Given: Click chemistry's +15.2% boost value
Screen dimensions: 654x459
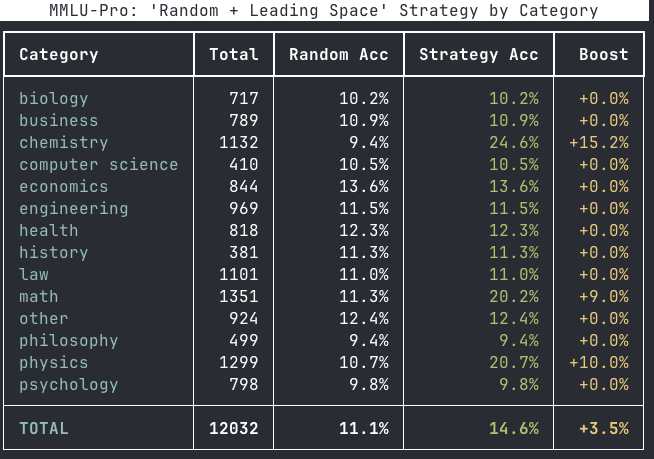Looking at the screenshot, I should (599, 142).
